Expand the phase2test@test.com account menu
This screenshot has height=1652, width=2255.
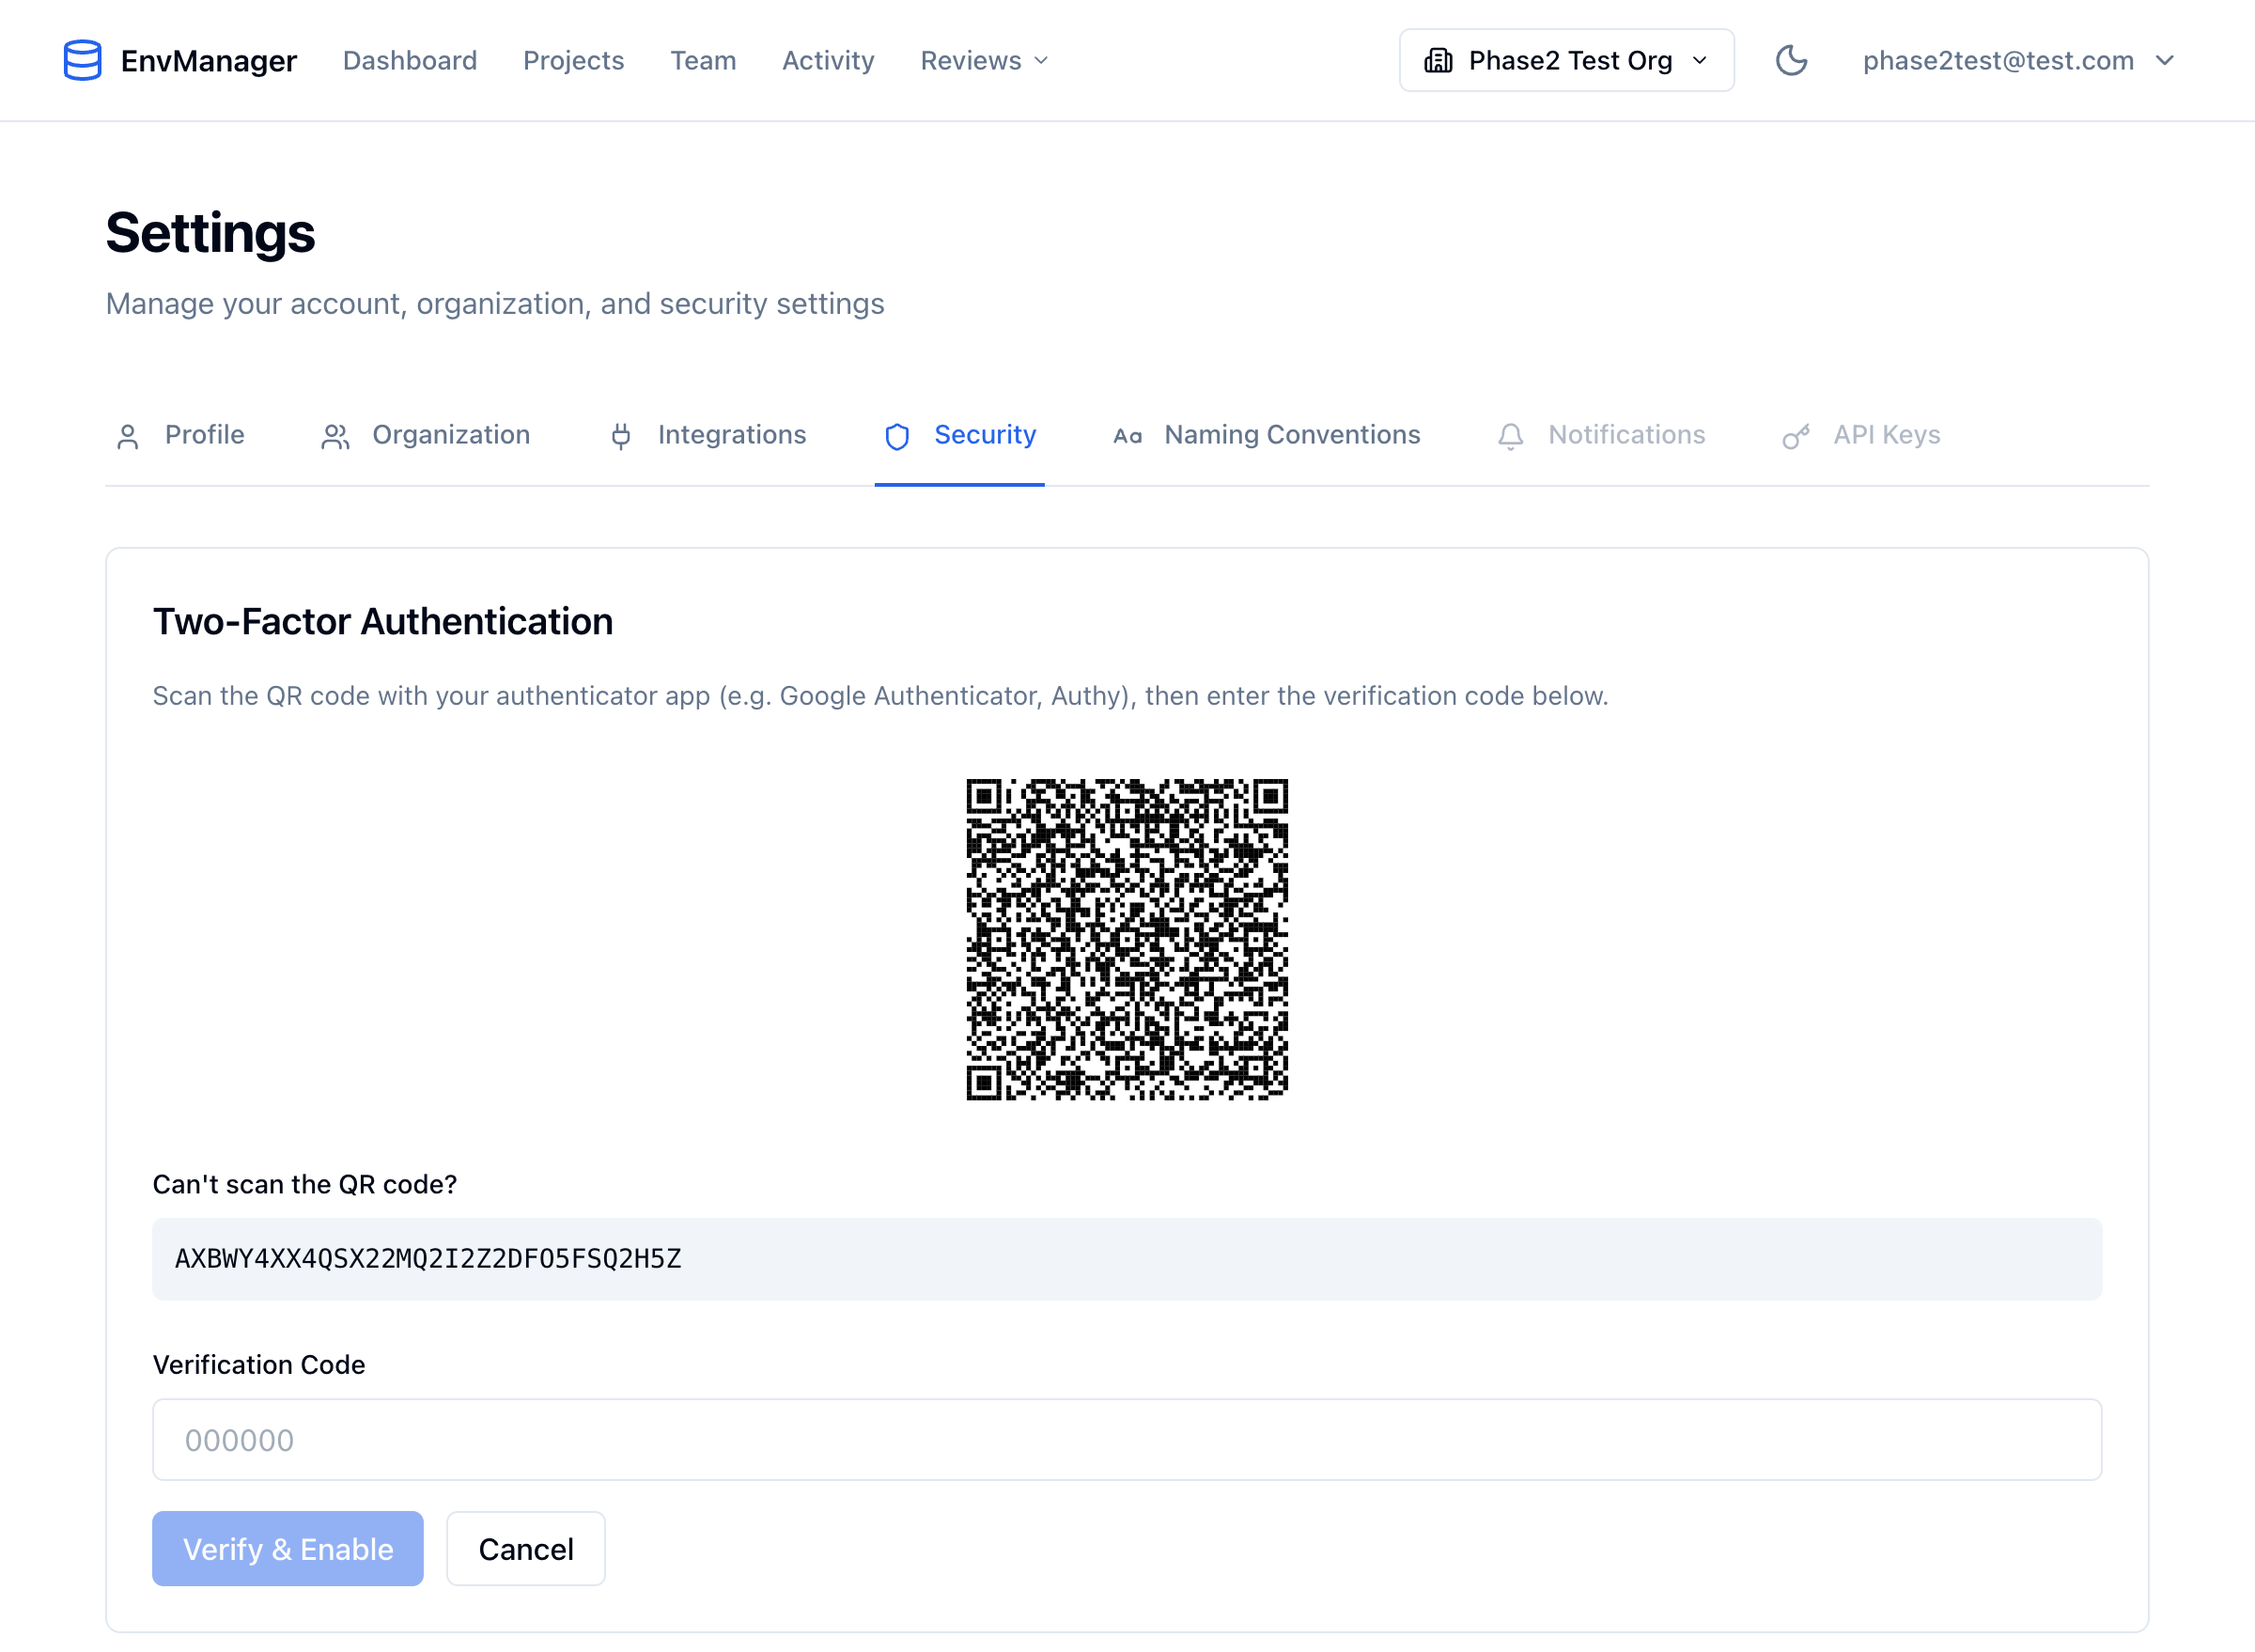[x=2019, y=60]
